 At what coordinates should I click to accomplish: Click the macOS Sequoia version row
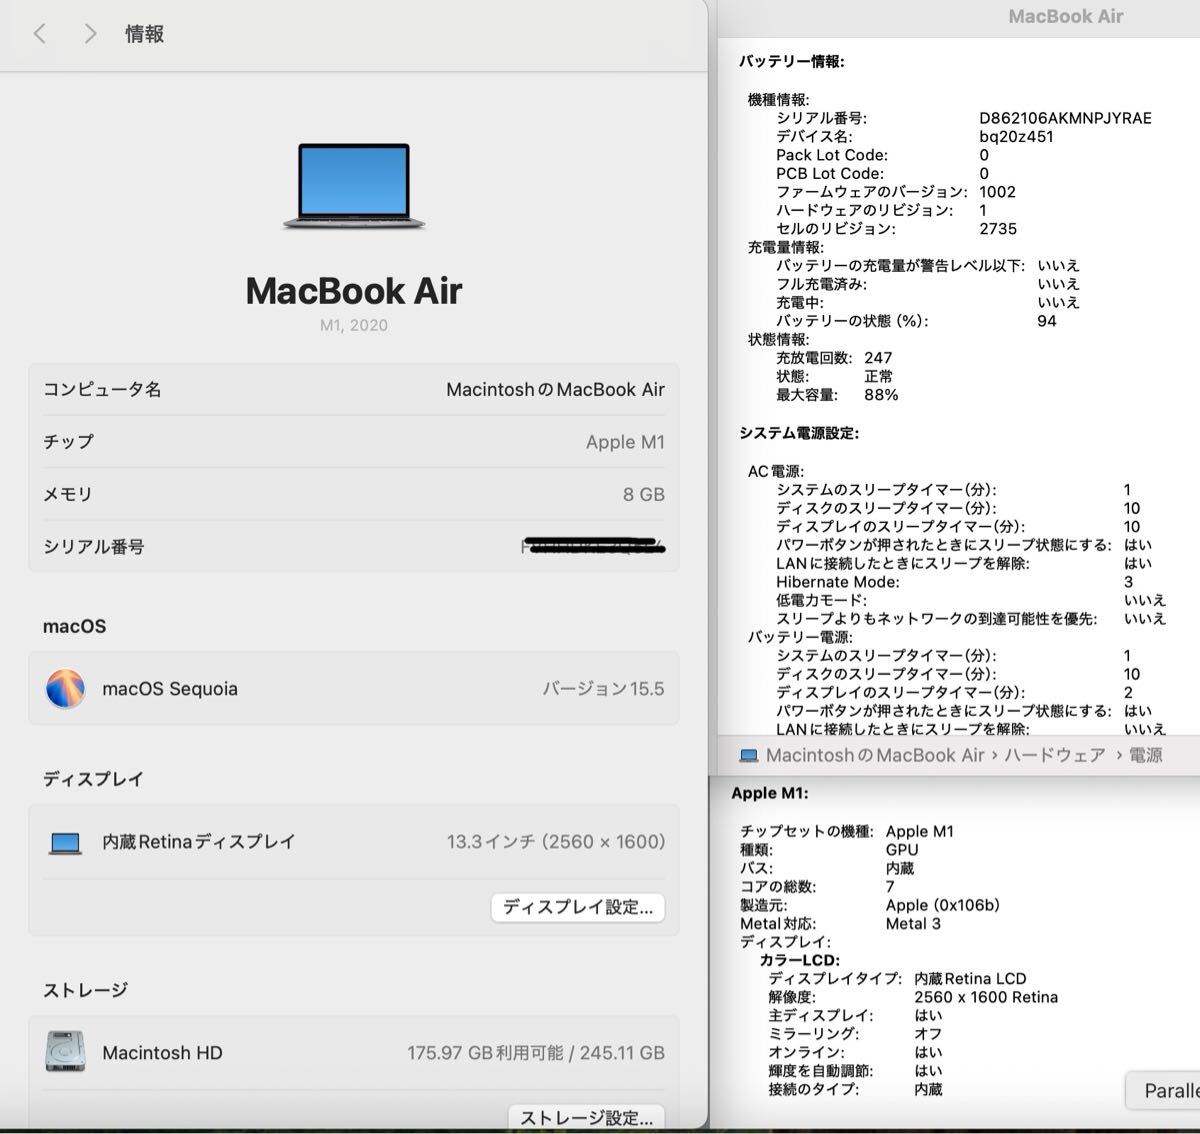[354, 689]
